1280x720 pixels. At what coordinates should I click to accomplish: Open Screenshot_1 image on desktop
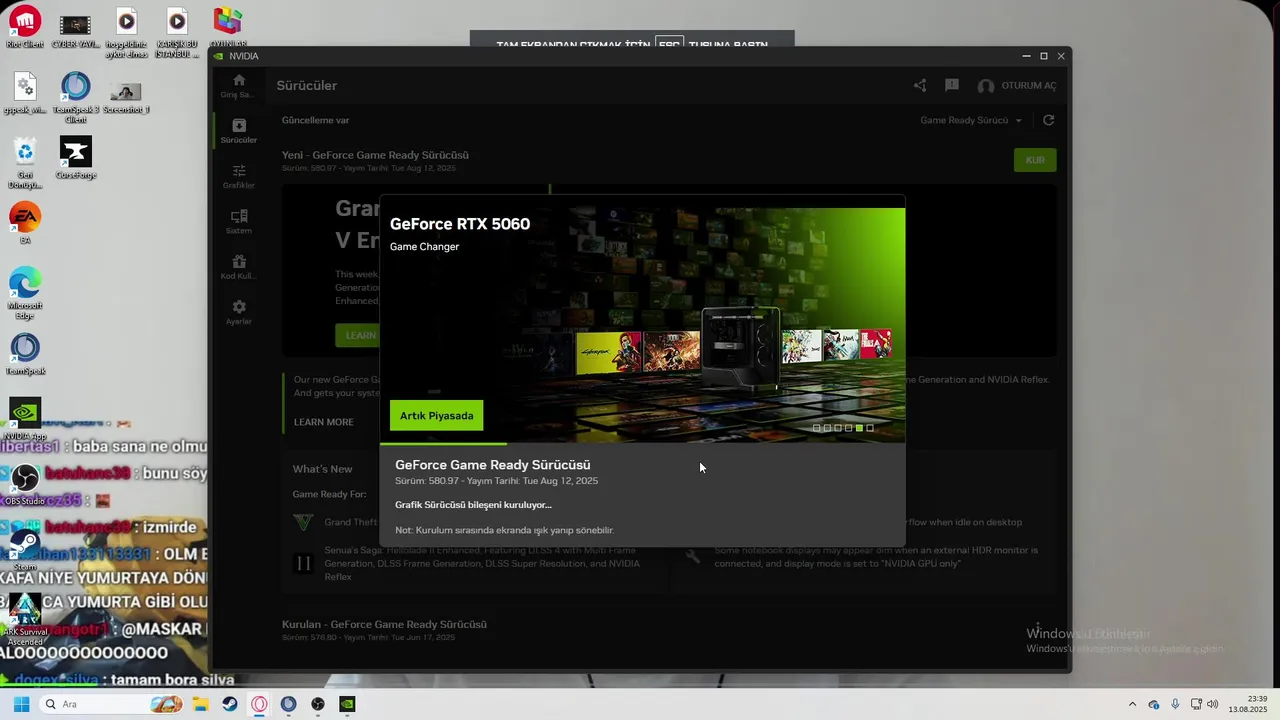[x=126, y=95]
